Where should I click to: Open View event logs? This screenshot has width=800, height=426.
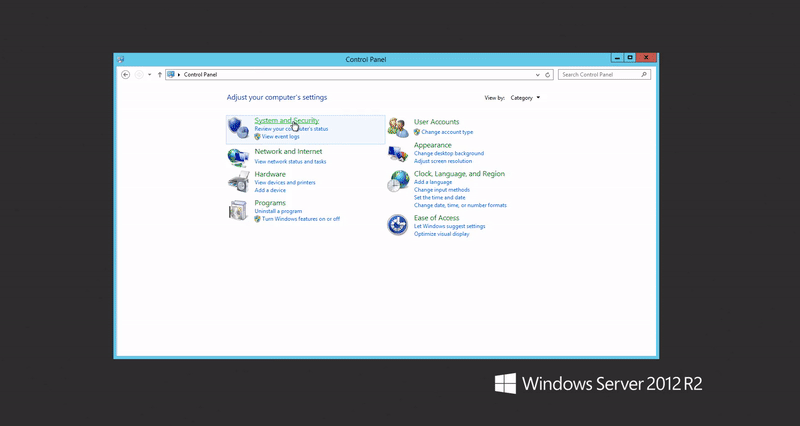(x=281, y=137)
